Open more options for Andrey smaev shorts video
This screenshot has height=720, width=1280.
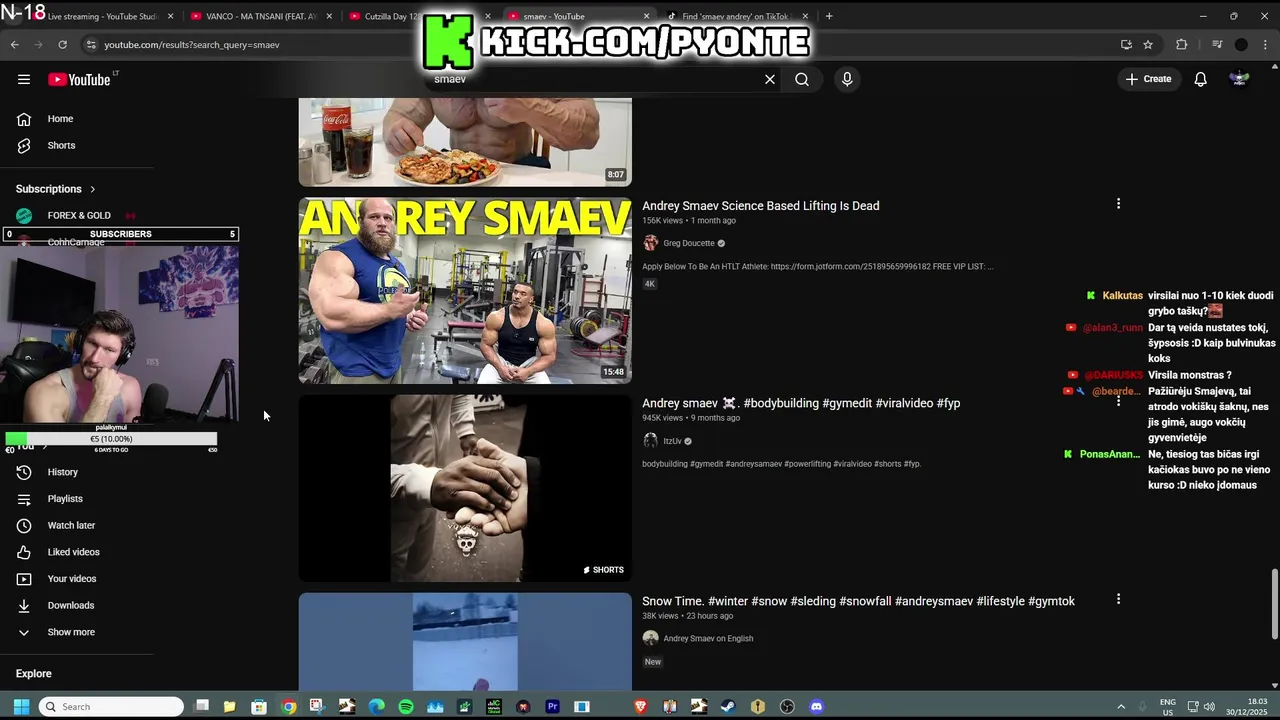point(1118,401)
